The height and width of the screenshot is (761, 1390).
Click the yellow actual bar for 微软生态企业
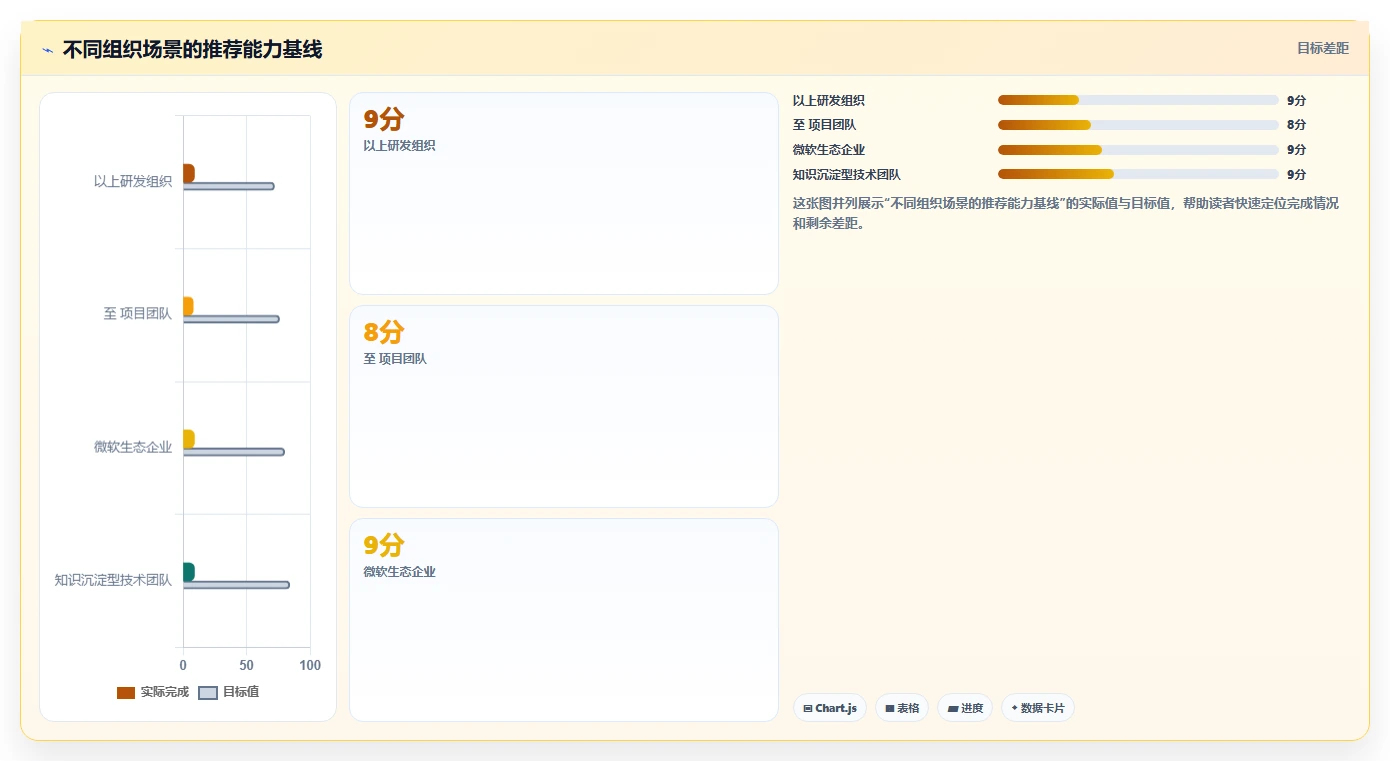click(188, 439)
